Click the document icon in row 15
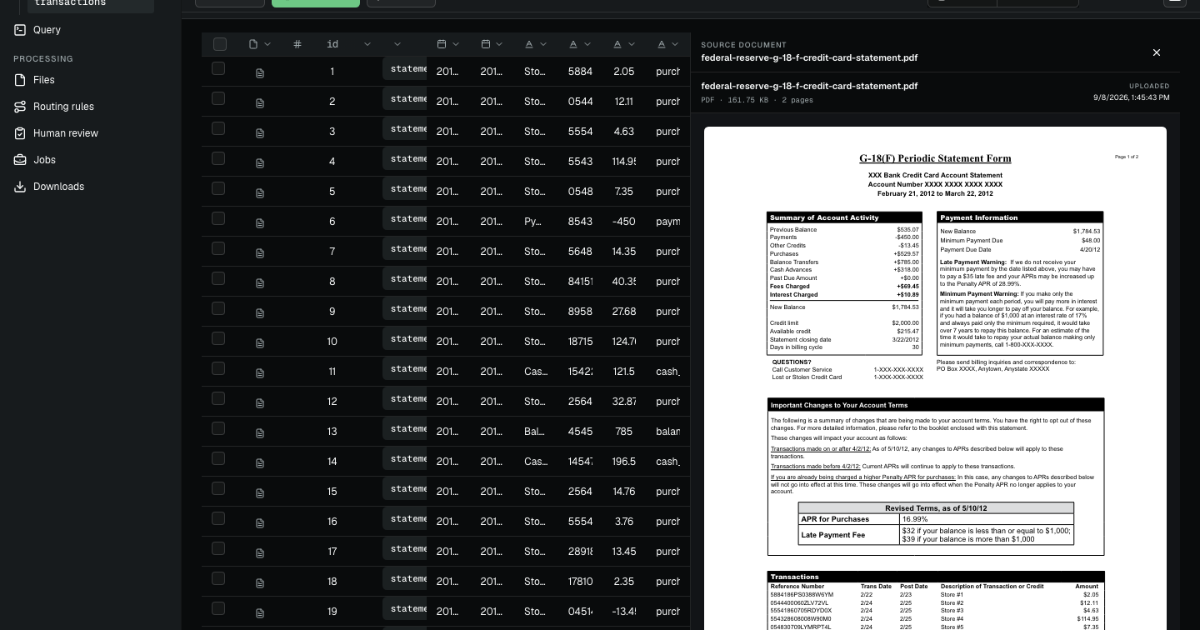1200x630 pixels. 260,493
